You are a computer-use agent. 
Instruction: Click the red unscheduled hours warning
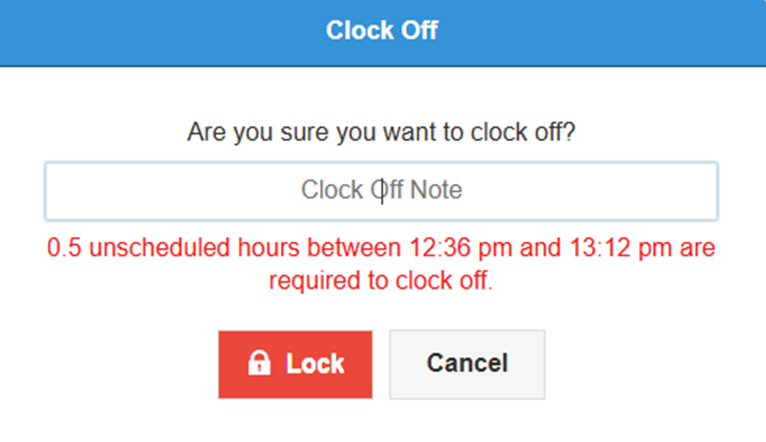(x=381, y=263)
